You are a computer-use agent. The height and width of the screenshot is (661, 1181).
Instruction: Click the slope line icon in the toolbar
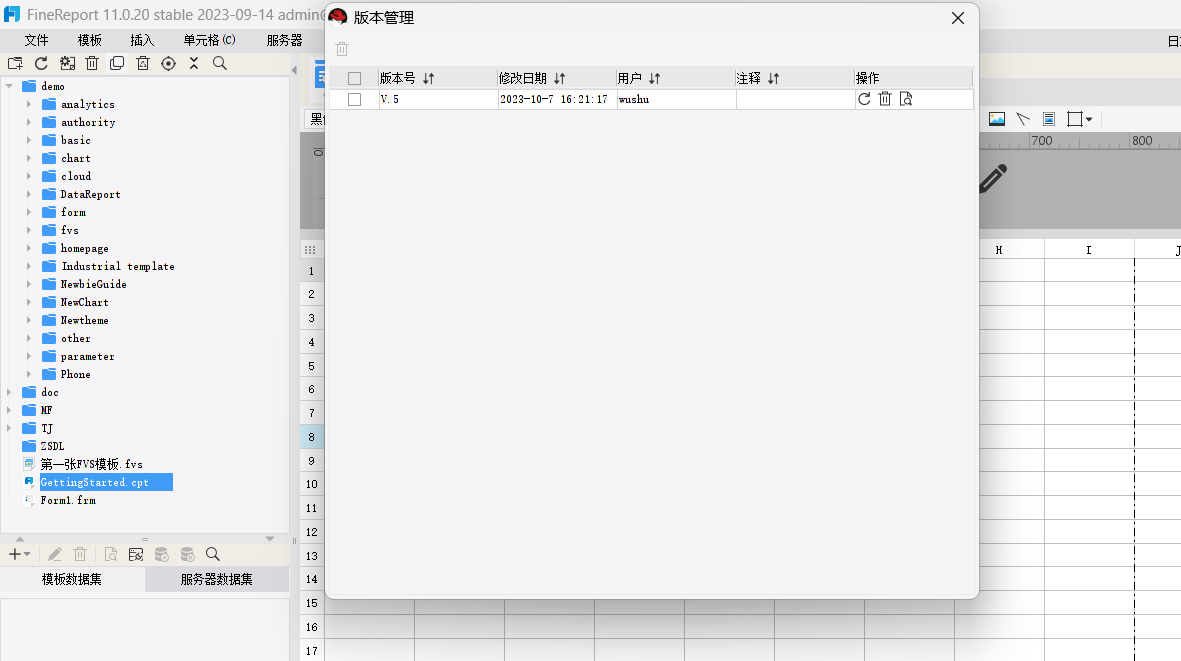[x=1023, y=119]
